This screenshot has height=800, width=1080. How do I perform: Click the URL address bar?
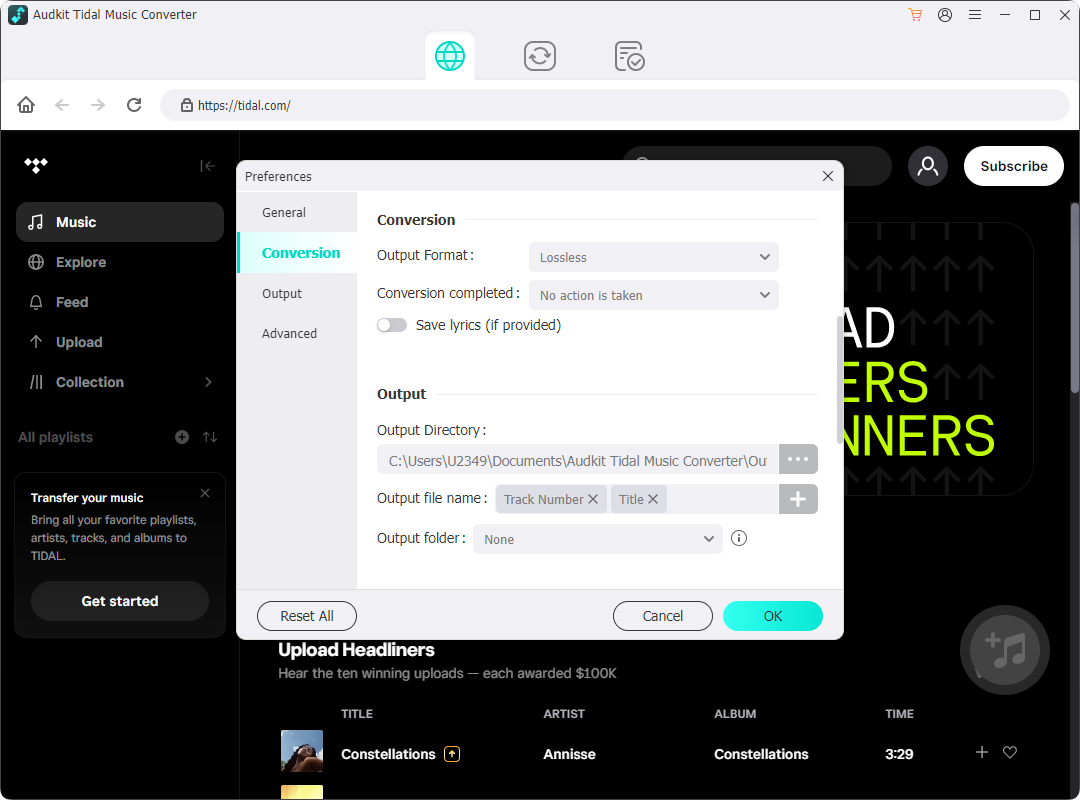pyautogui.click(x=614, y=105)
